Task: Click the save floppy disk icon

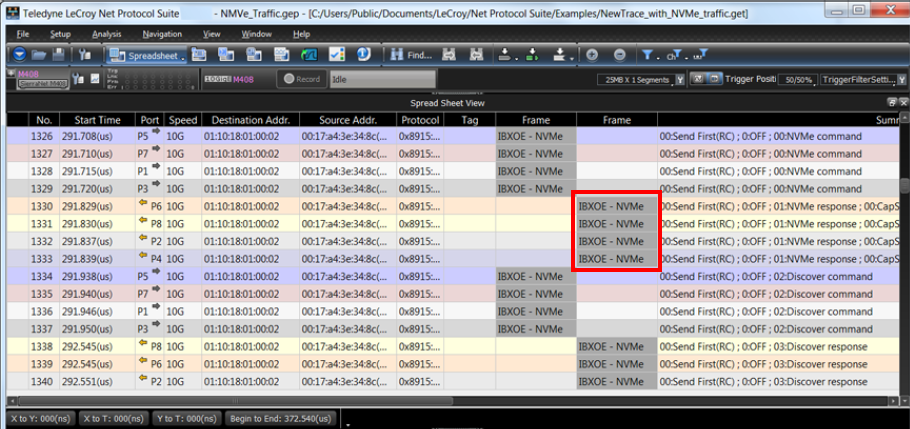Action: 58,55
